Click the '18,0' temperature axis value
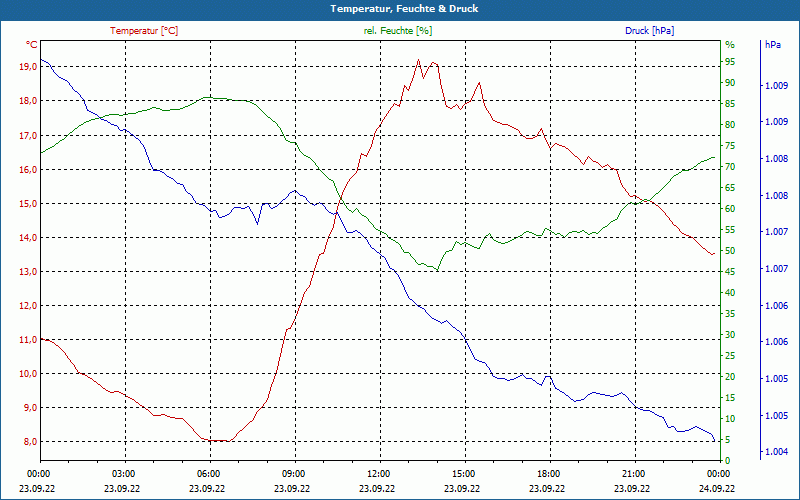This screenshot has width=800, height=500. [x=29, y=101]
